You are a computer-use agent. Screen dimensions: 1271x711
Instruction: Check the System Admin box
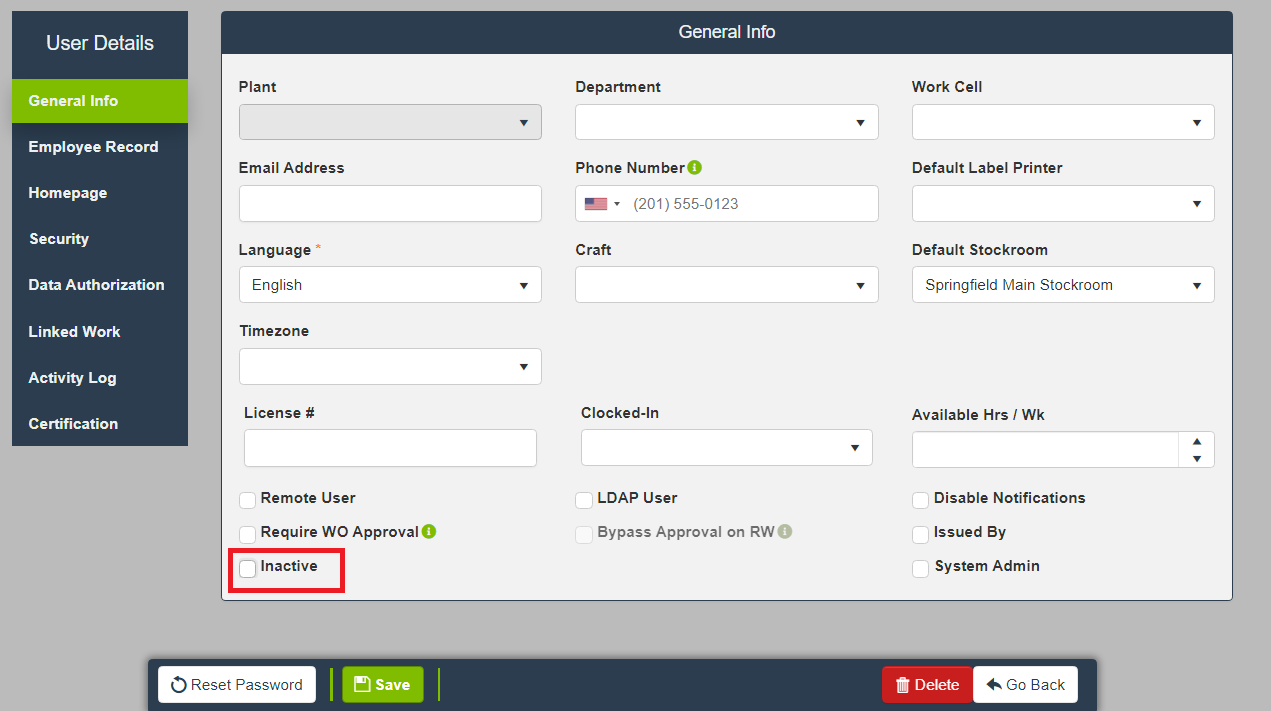click(921, 569)
